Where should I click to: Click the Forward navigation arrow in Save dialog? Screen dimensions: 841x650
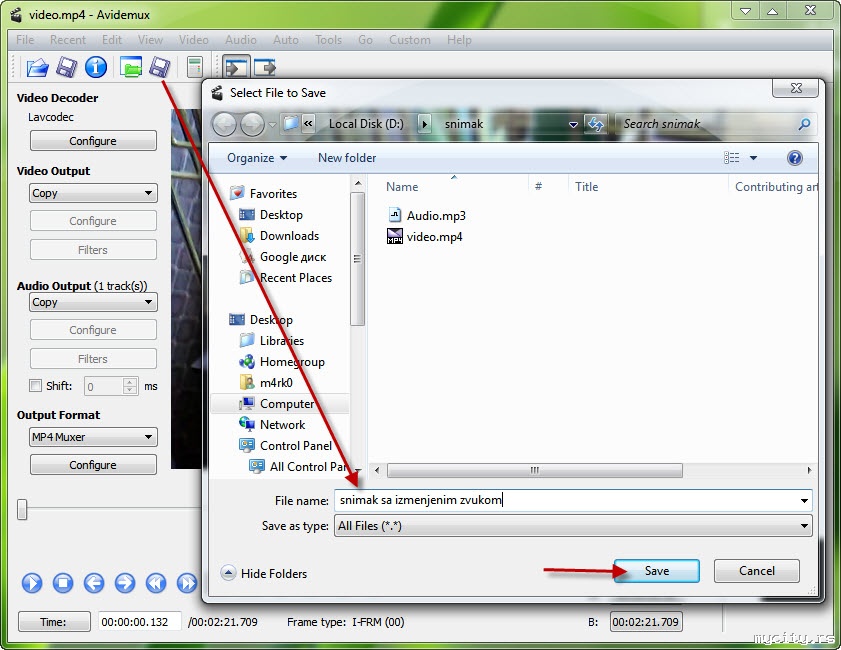[x=252, y=124]
